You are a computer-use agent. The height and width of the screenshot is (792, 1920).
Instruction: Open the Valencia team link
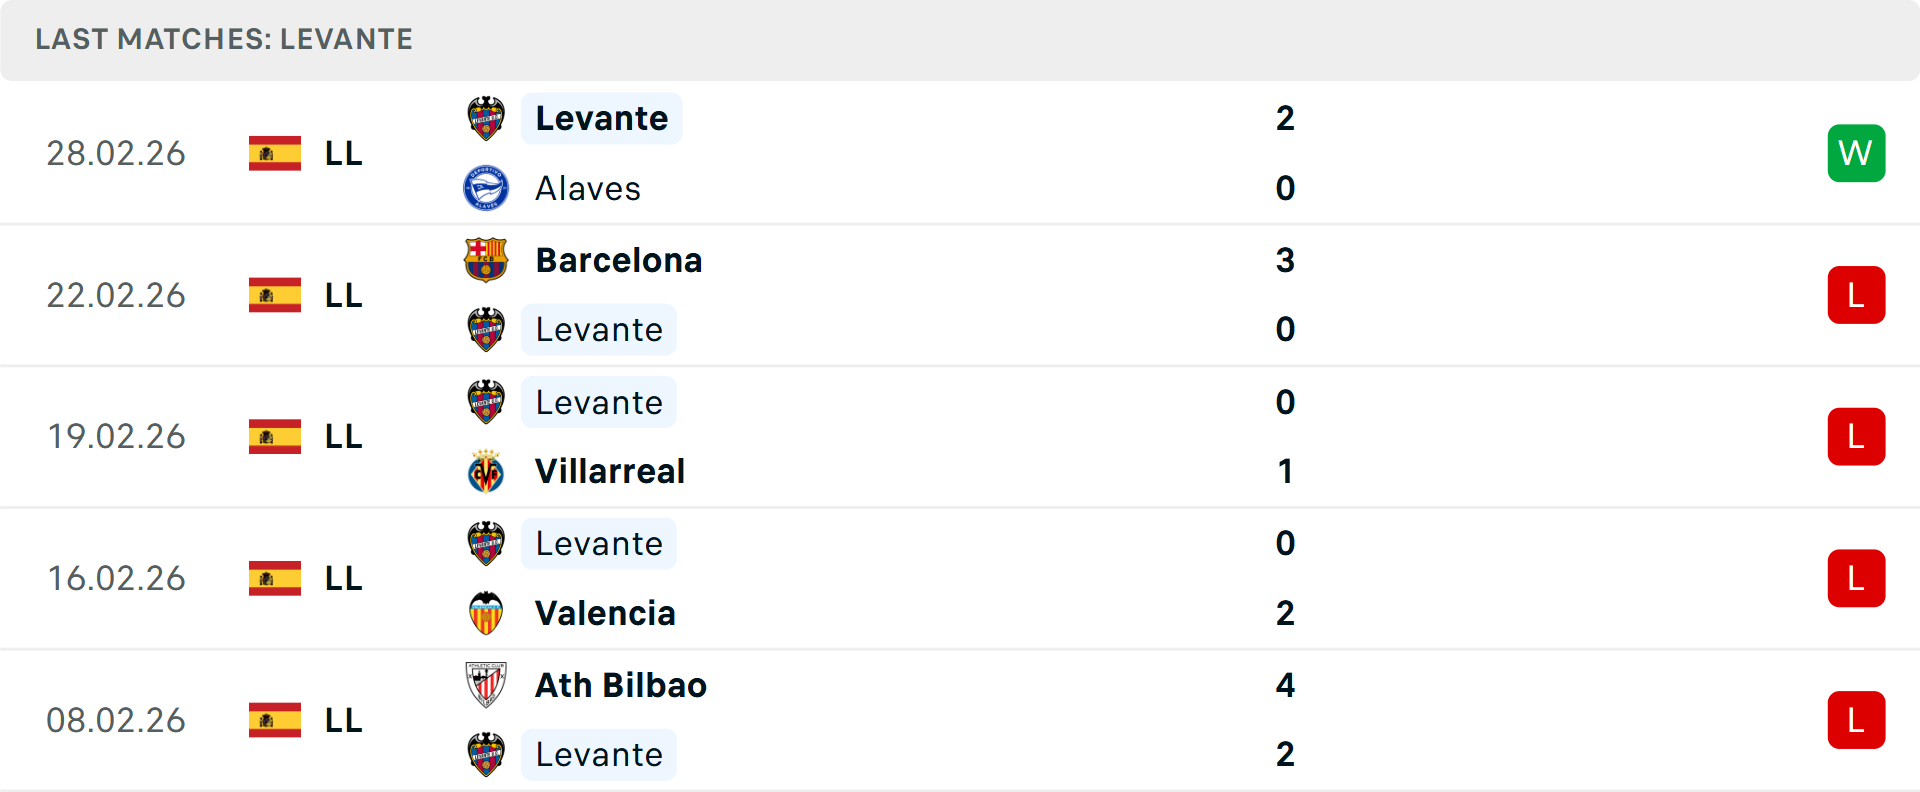pos(605,613)
